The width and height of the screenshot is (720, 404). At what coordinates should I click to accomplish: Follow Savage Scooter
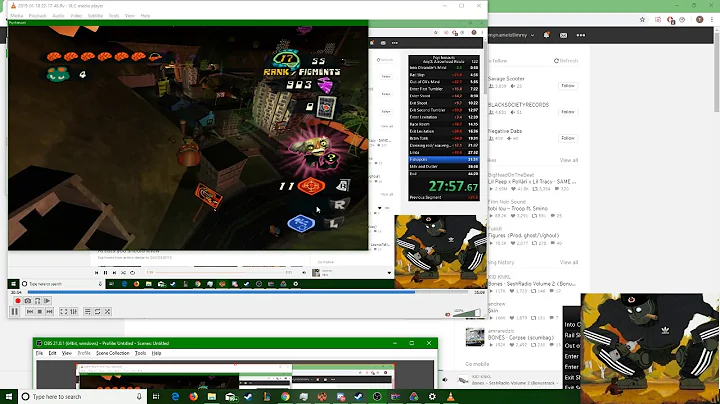[x=568, y=86]
